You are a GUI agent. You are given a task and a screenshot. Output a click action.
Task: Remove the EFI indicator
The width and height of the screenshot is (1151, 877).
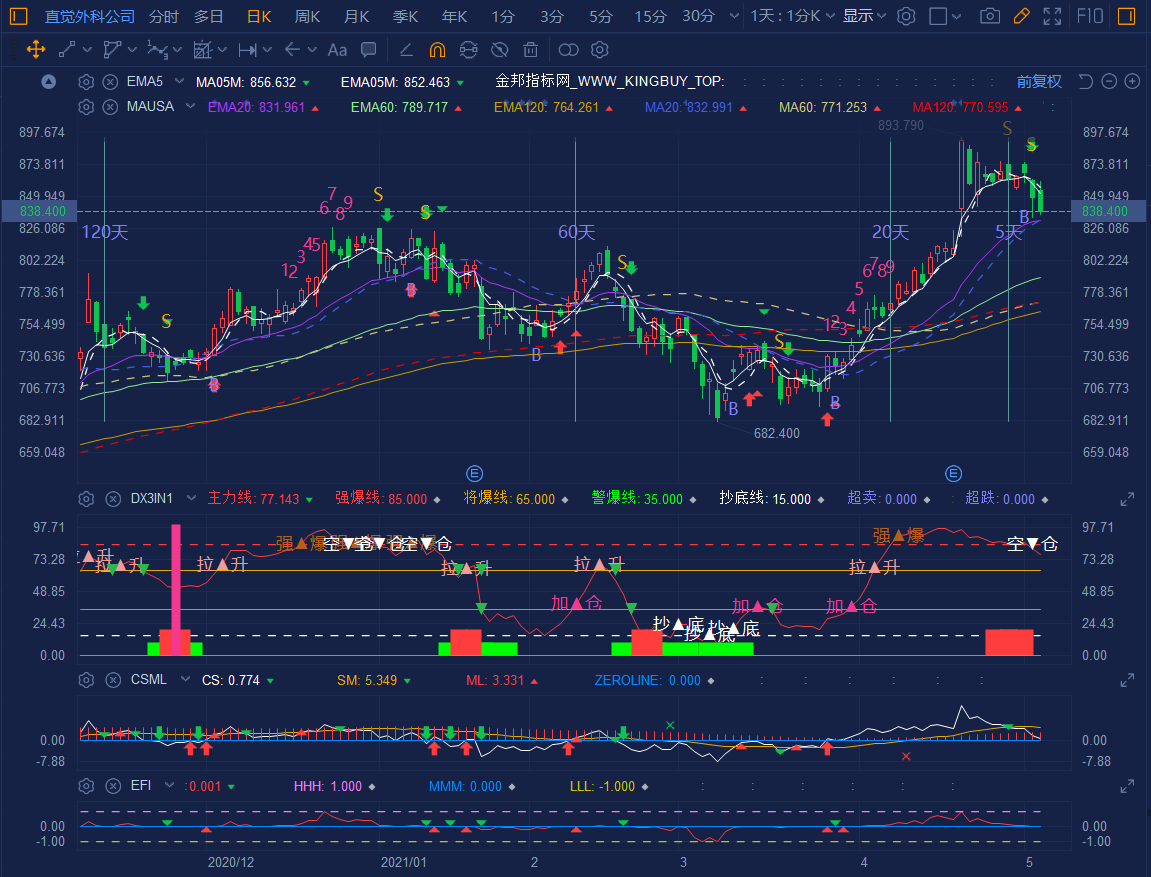click(113, 786)
